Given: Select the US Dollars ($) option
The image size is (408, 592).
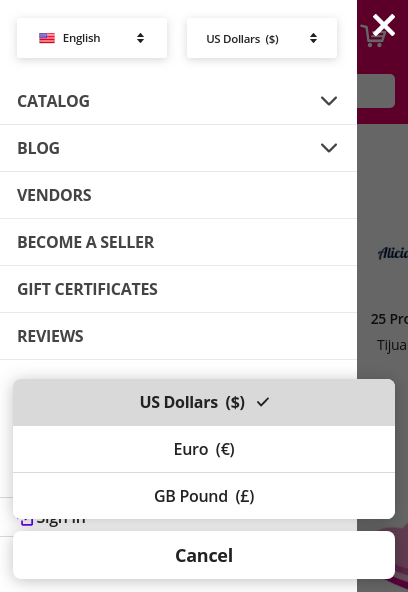Looking at the screenshot, I should (x=204, y=402).
